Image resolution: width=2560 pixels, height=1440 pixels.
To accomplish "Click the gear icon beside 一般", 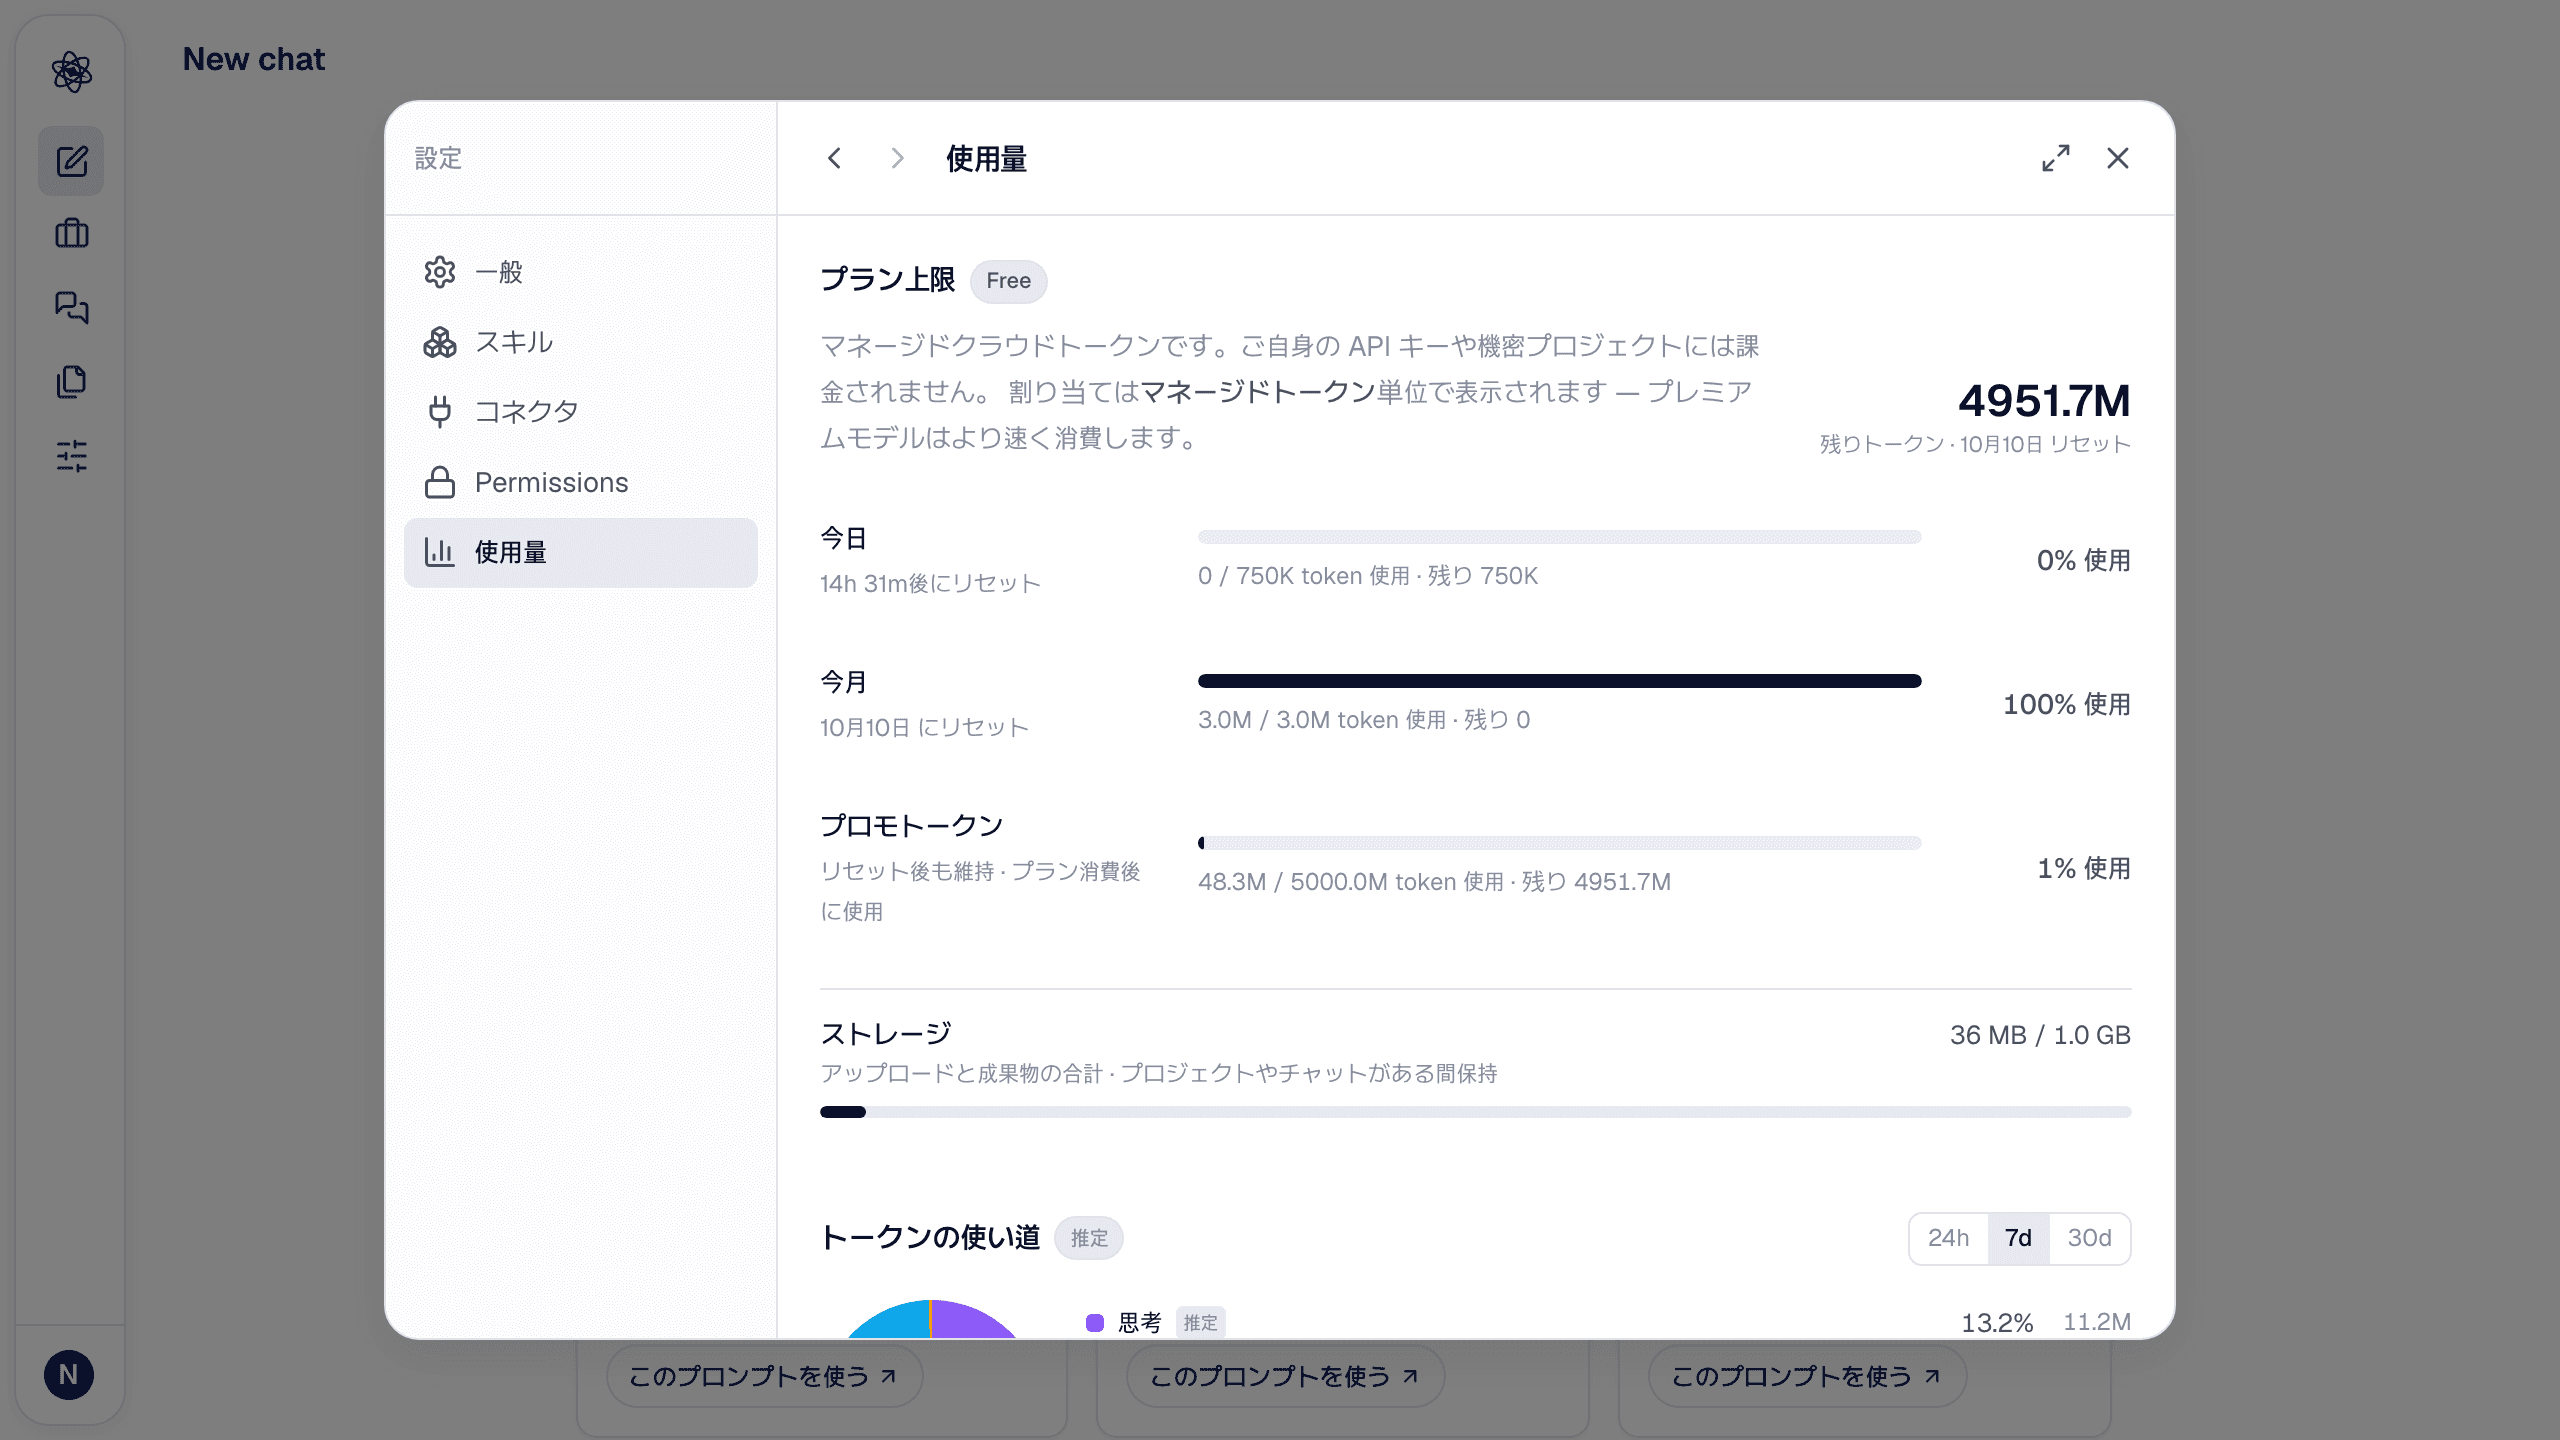I will (x=440, y=272).
